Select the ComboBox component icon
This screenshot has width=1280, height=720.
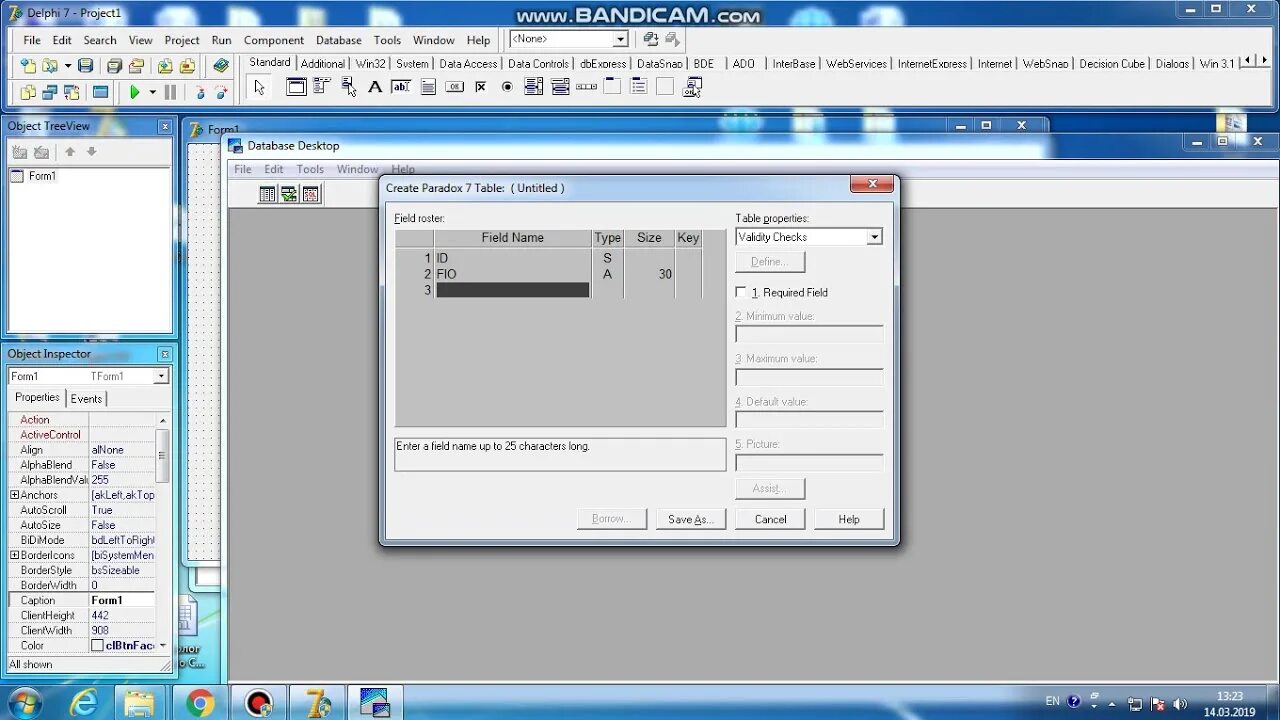coord(560,87)
